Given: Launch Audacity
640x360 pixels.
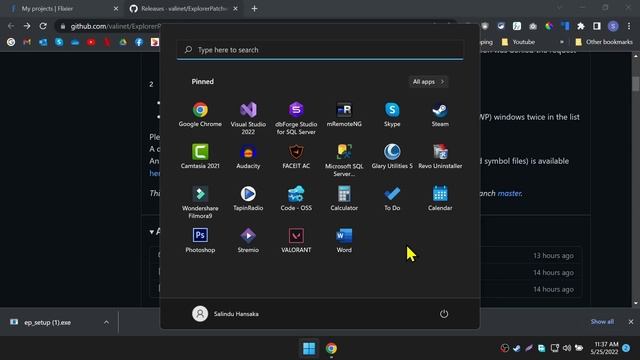Looking at the screenshot, I should (248, 157).
